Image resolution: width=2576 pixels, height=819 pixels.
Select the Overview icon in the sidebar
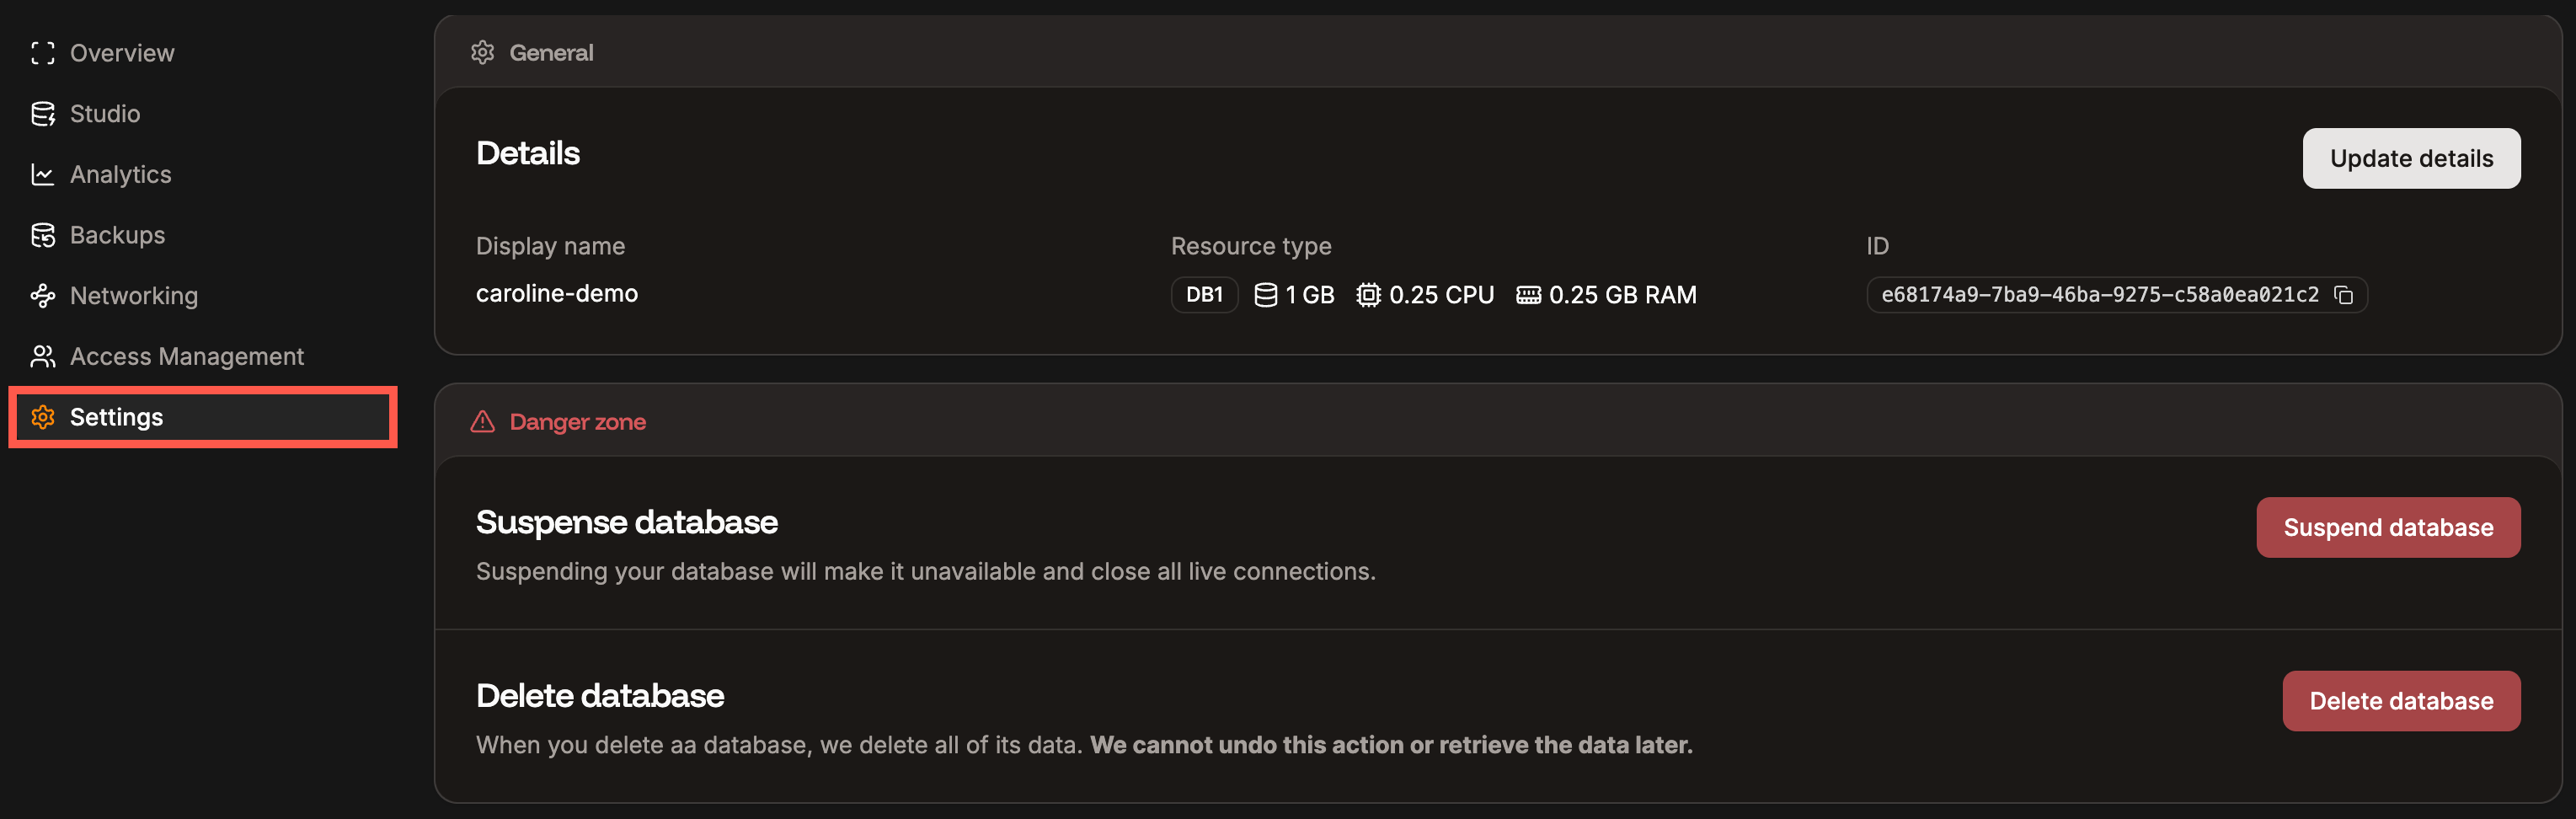pyautogui.click(x=42, y=52)
